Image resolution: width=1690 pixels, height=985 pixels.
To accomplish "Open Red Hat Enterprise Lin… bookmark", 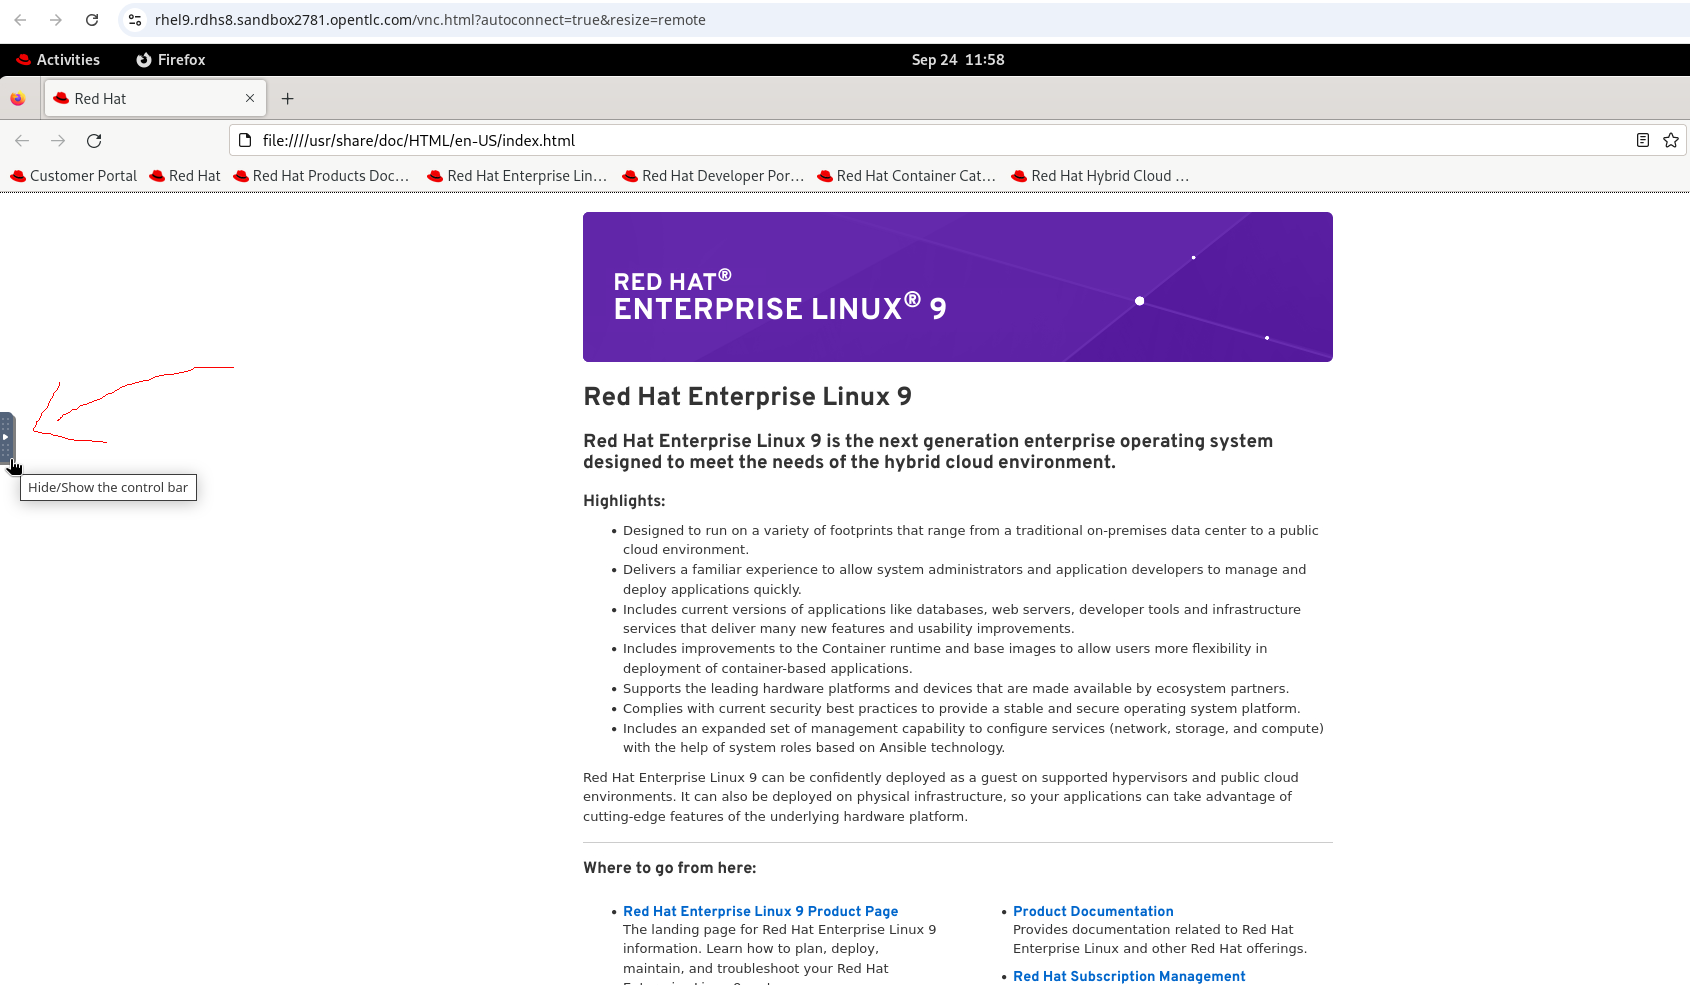I will tap(517, 176).
